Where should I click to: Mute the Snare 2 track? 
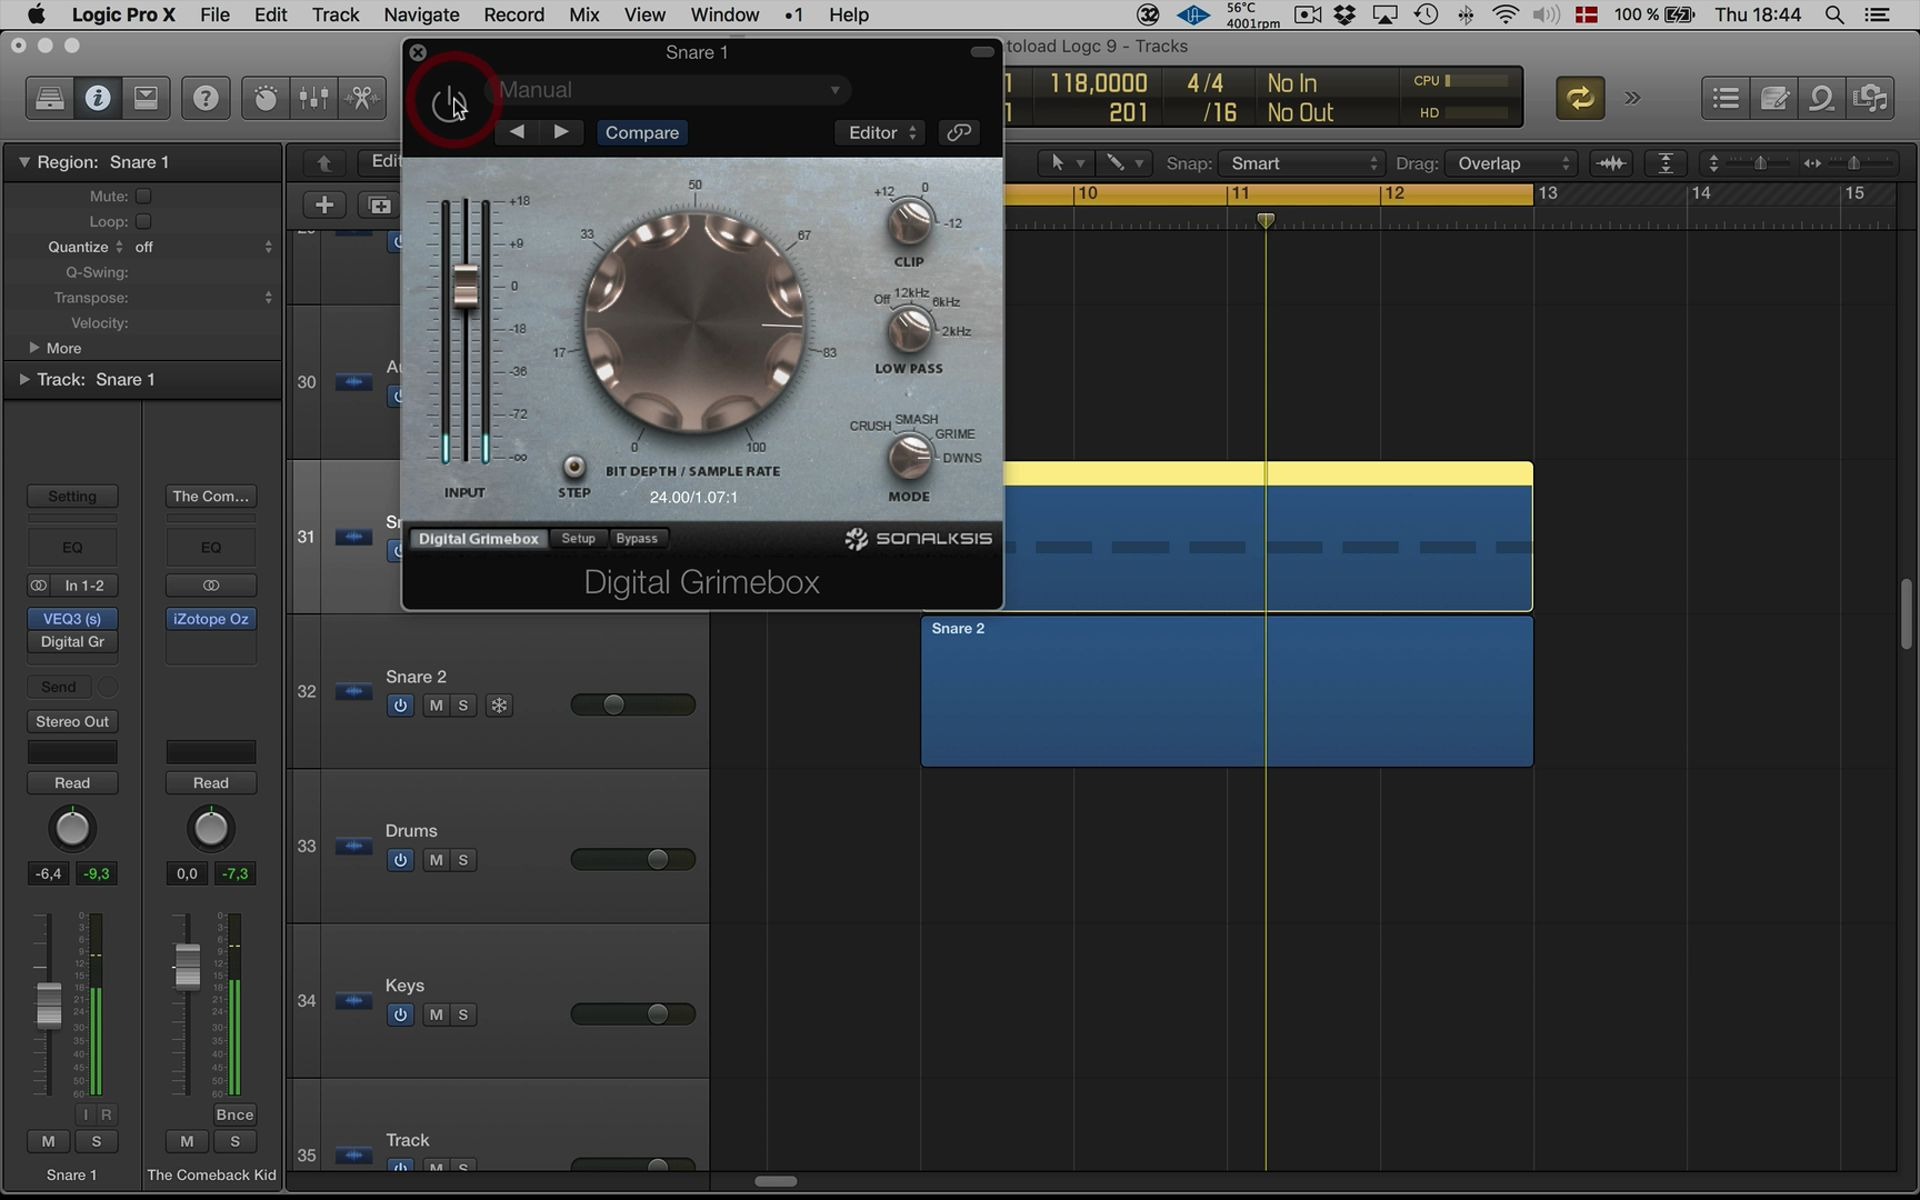click(435, 705)
